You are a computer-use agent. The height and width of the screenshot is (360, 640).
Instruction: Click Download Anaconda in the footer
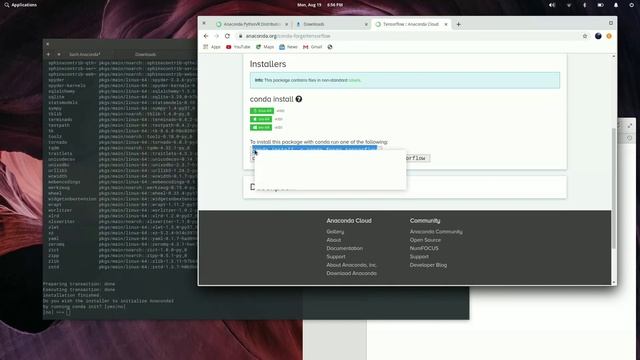click(x=351, y=273)
